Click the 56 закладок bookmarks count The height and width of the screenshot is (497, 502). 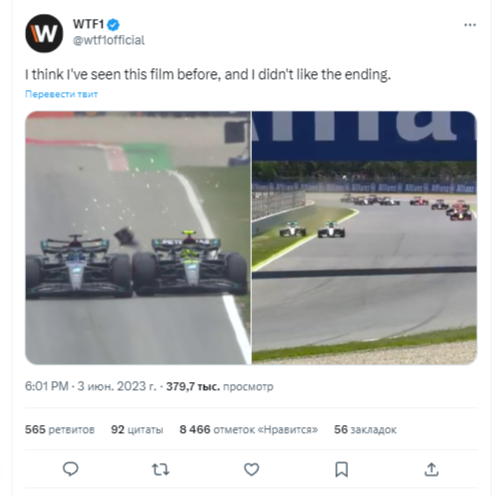[x=365, y=429]
